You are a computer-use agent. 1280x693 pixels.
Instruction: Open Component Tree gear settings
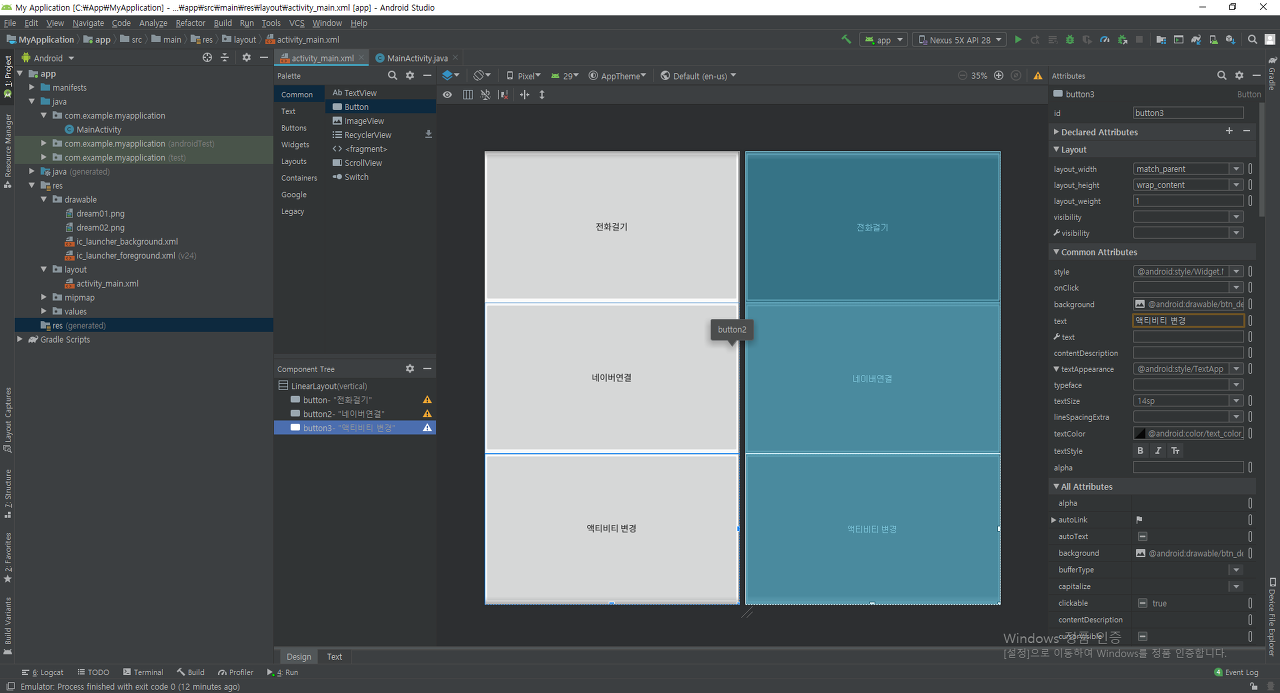pyautogui.click(x=410, y=369)
